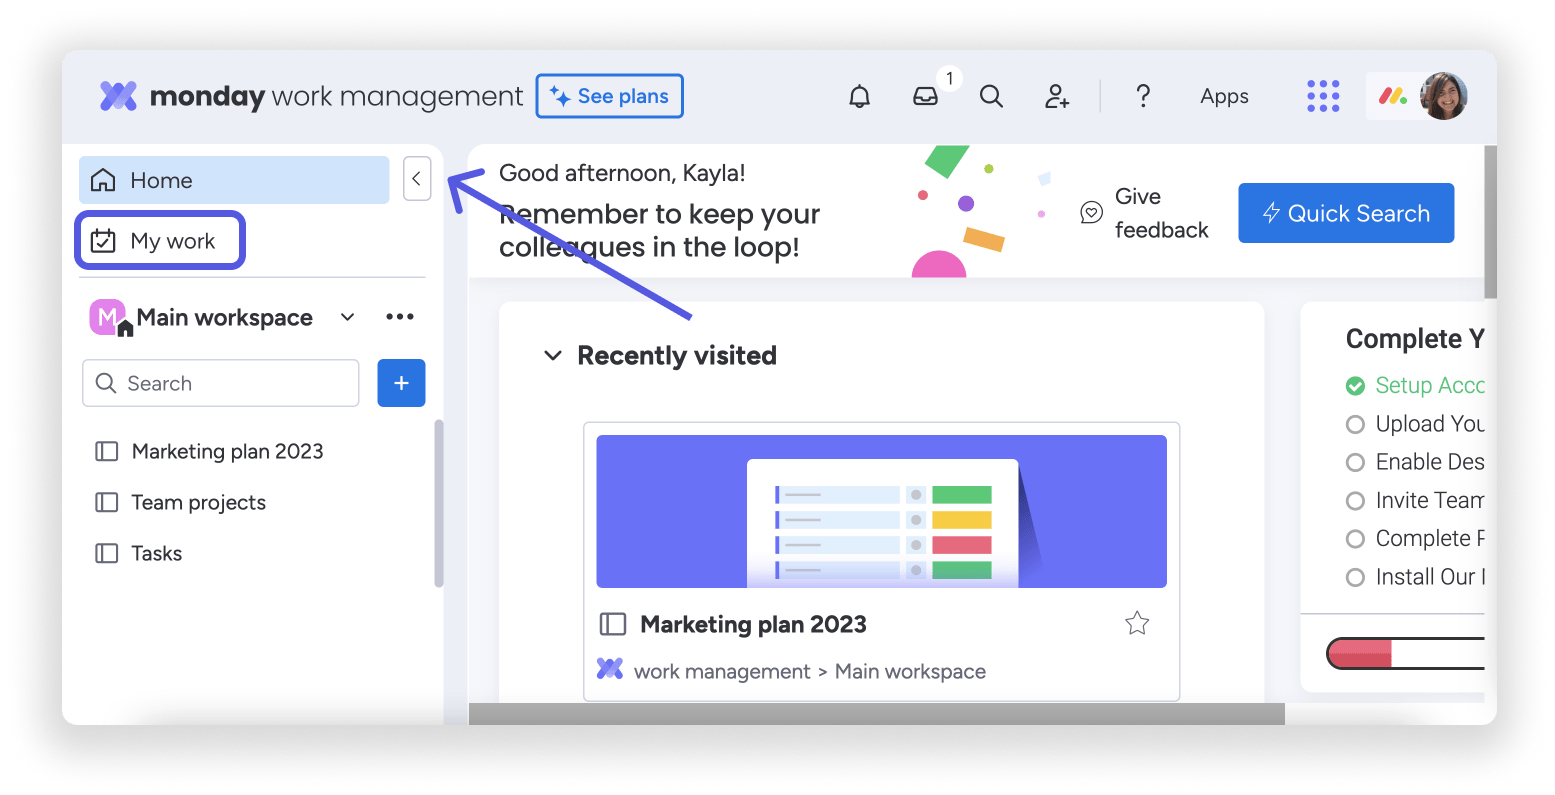
Task: Open the user profile avatar
Action: pyautogui.click(x=1443, y=96)
